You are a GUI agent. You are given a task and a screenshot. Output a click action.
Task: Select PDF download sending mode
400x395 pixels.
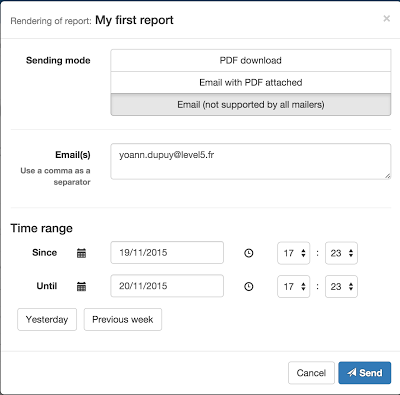[251, 60]
